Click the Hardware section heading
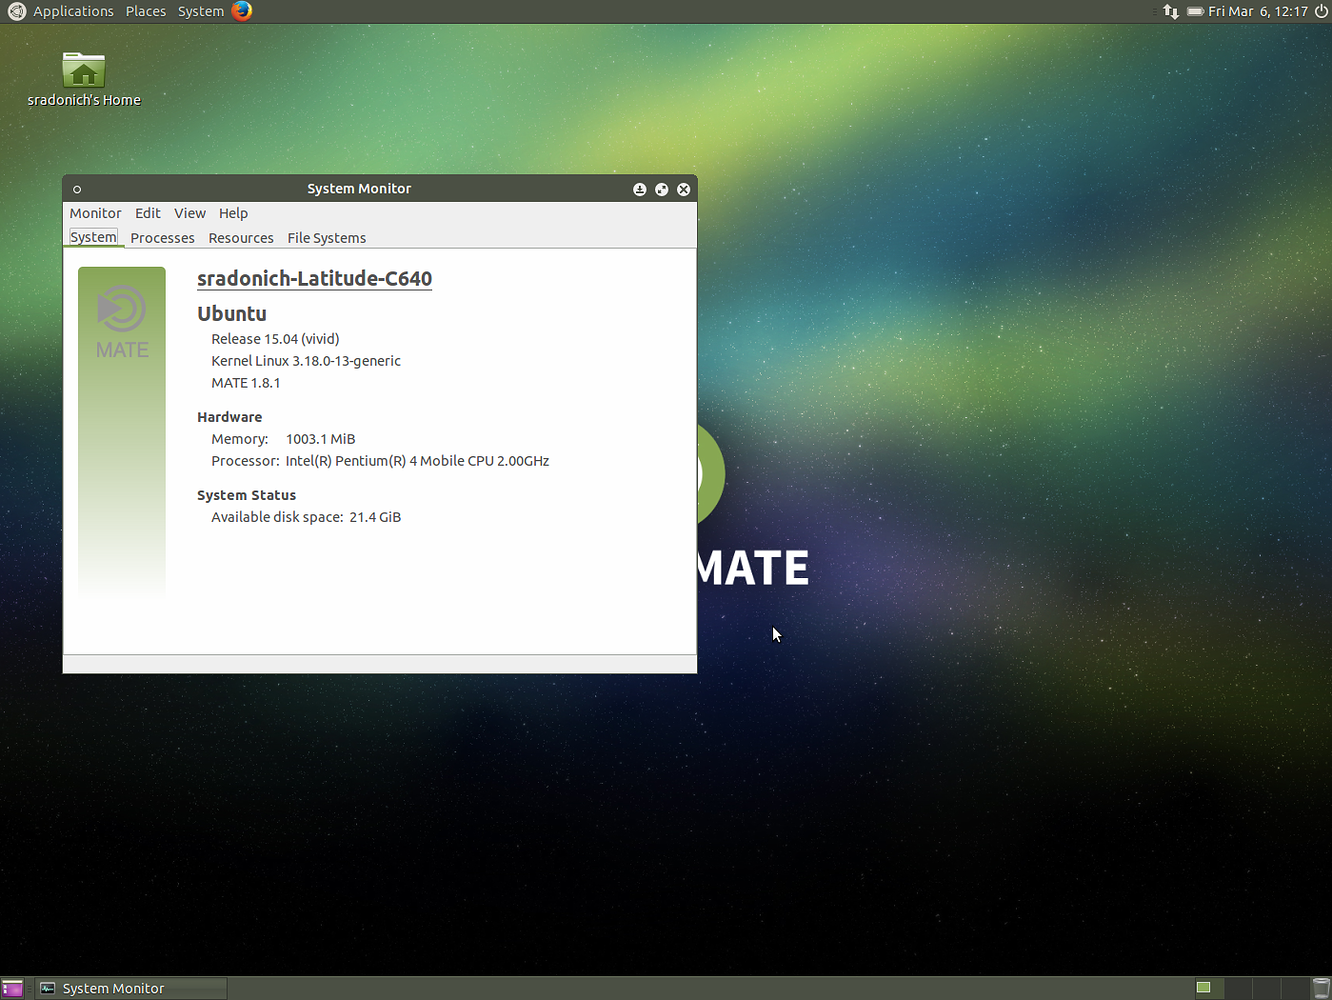This screenshot has height=1000, width=1332. 230,417
